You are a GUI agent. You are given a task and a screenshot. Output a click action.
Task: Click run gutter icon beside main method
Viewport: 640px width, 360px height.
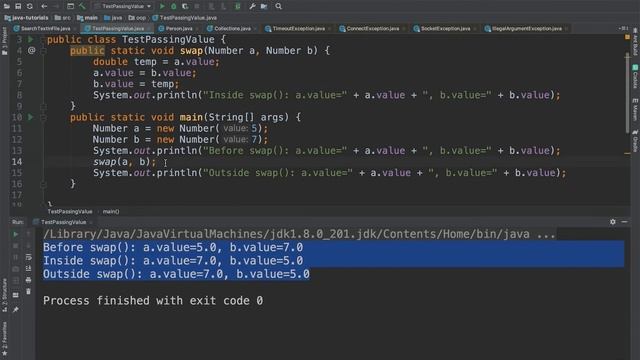pyautogui.click(x=31, y=117)
